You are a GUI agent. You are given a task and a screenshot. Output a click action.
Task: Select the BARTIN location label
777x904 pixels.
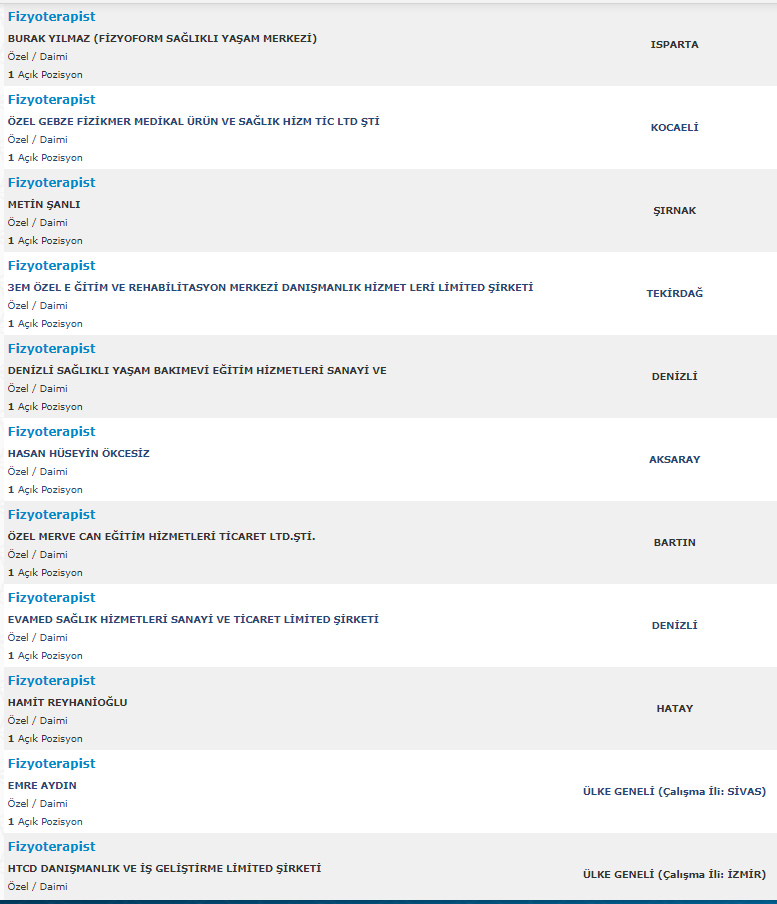coord(674,543)
